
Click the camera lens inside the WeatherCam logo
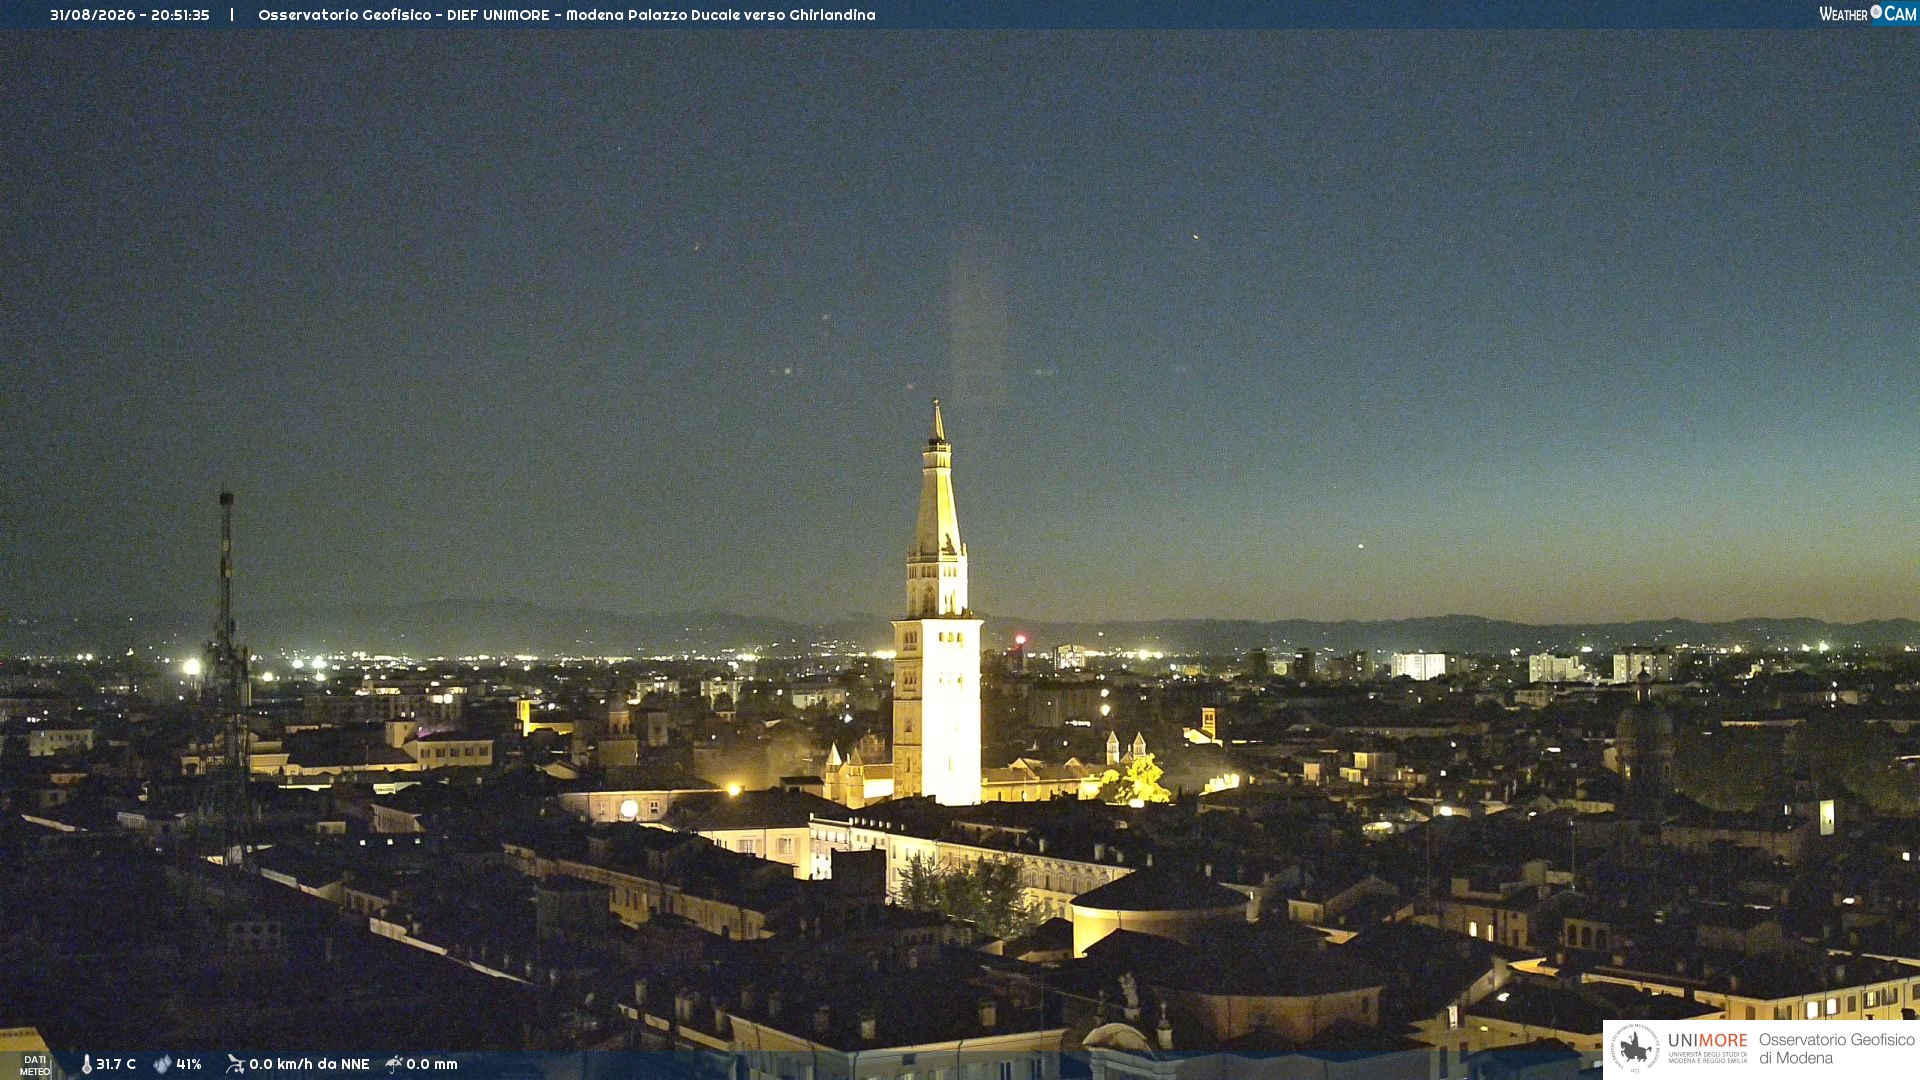tap(1876, 12)
